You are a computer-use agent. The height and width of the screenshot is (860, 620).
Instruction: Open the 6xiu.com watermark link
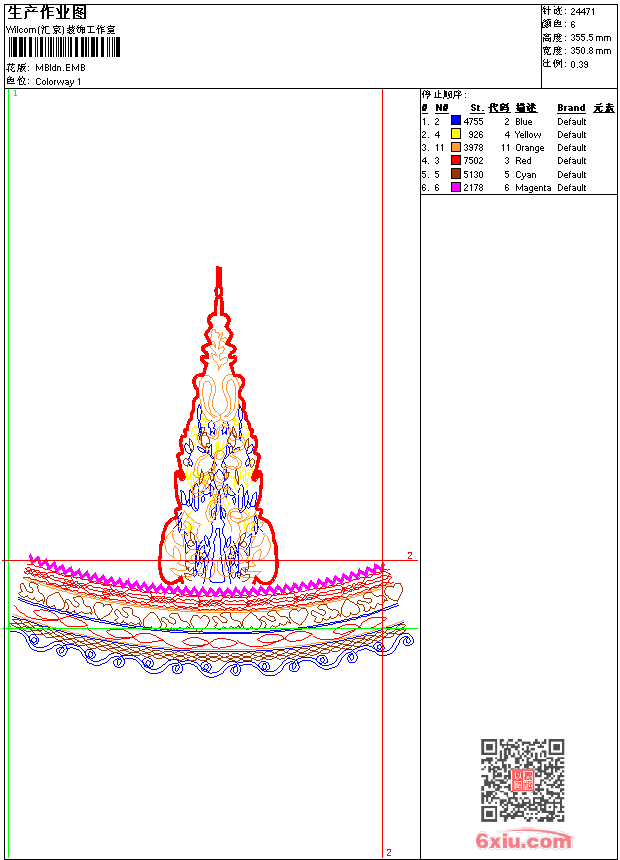(x=524, y=841)
